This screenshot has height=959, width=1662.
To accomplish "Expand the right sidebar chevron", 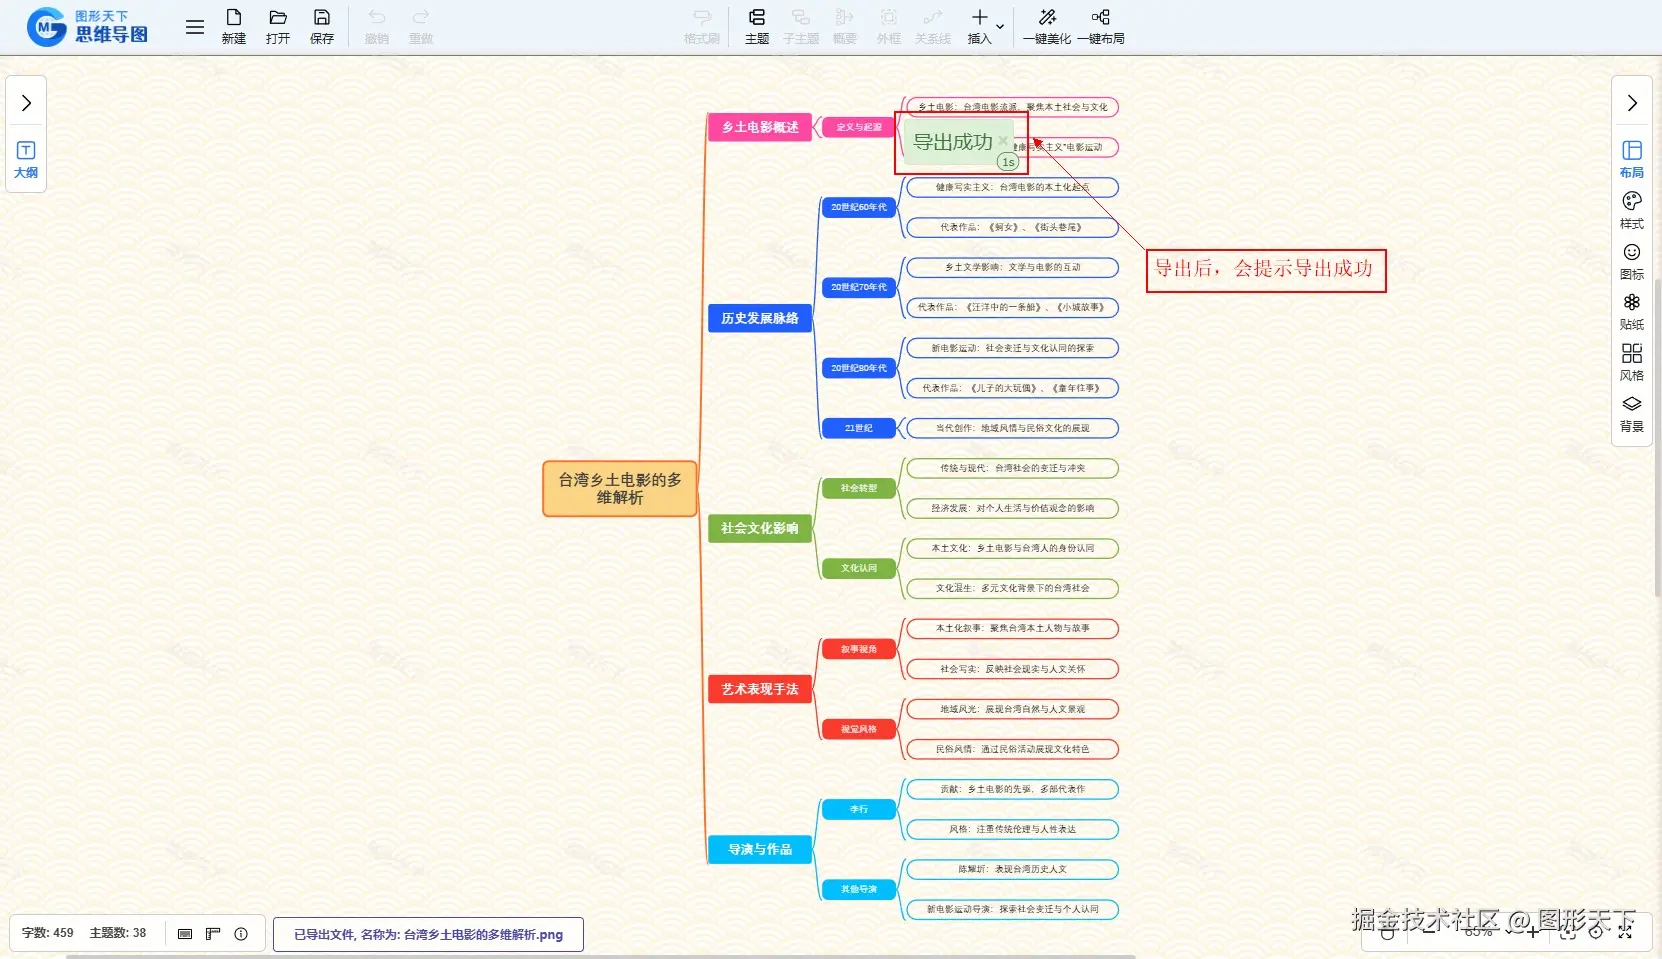I will (x=1632, y=103).
